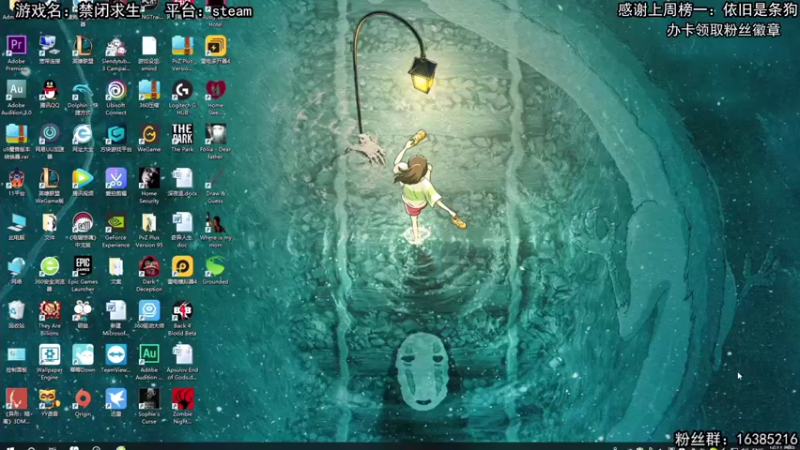Image resolution: width=800 pixels, height=450 pixels.
Task: Launch Ubisoft Connect
Action: point(116,90)
